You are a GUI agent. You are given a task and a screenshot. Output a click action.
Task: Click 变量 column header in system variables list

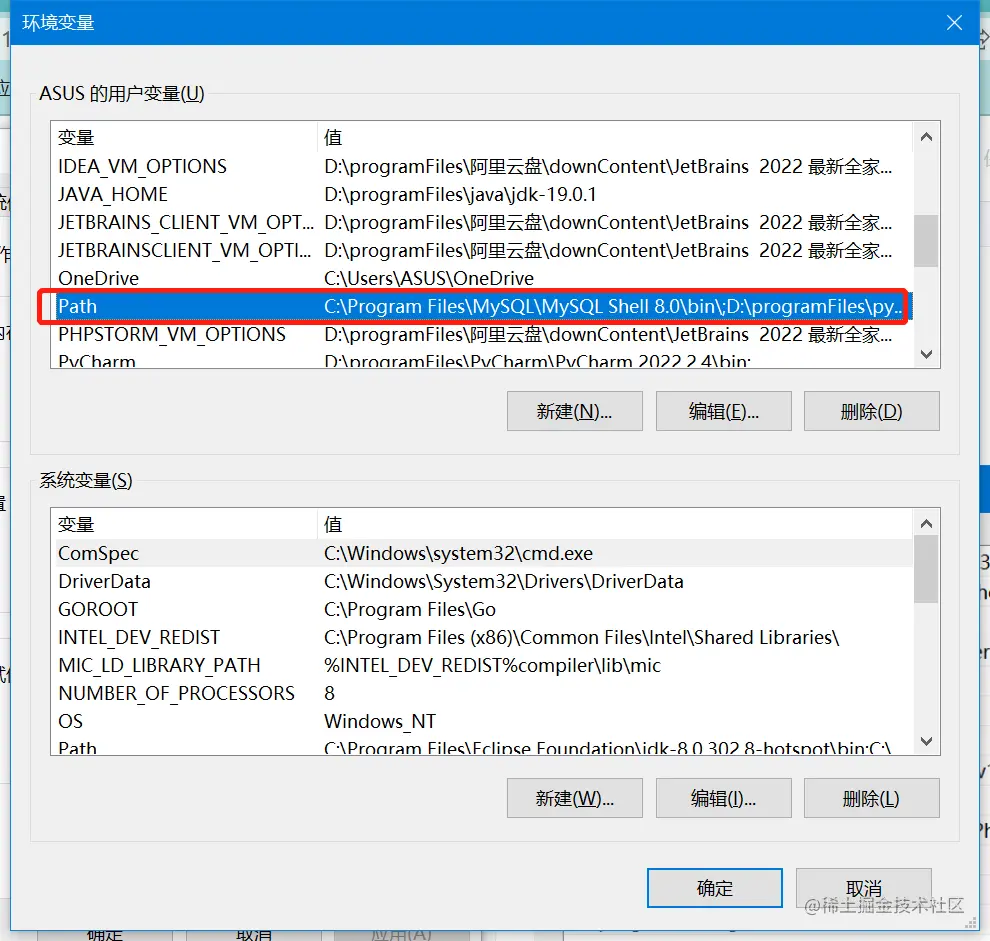[x=184, y=524]
